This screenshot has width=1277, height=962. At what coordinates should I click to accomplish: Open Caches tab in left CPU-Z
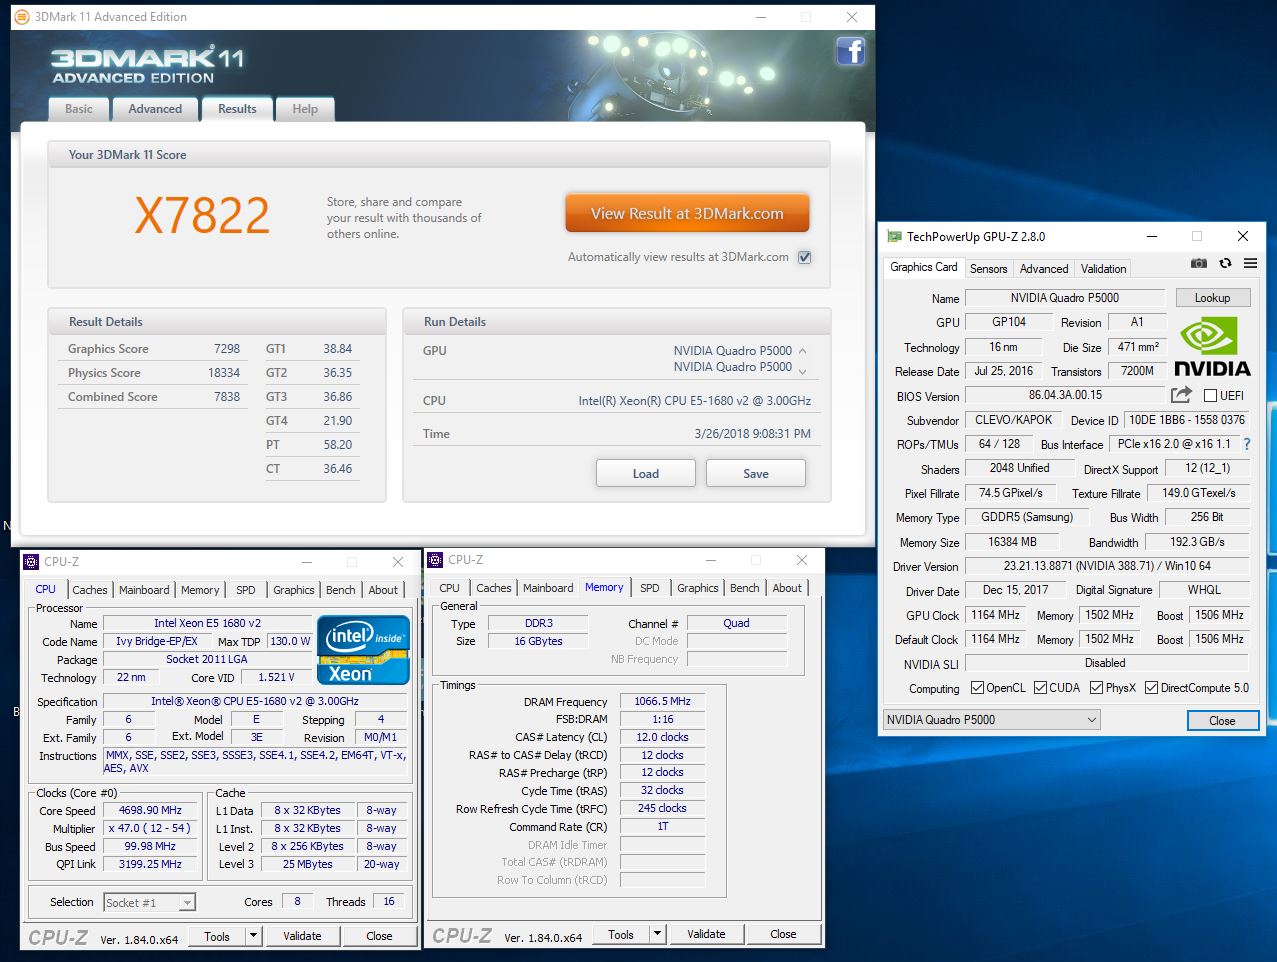pyautogui.click(x=90, y=590)
